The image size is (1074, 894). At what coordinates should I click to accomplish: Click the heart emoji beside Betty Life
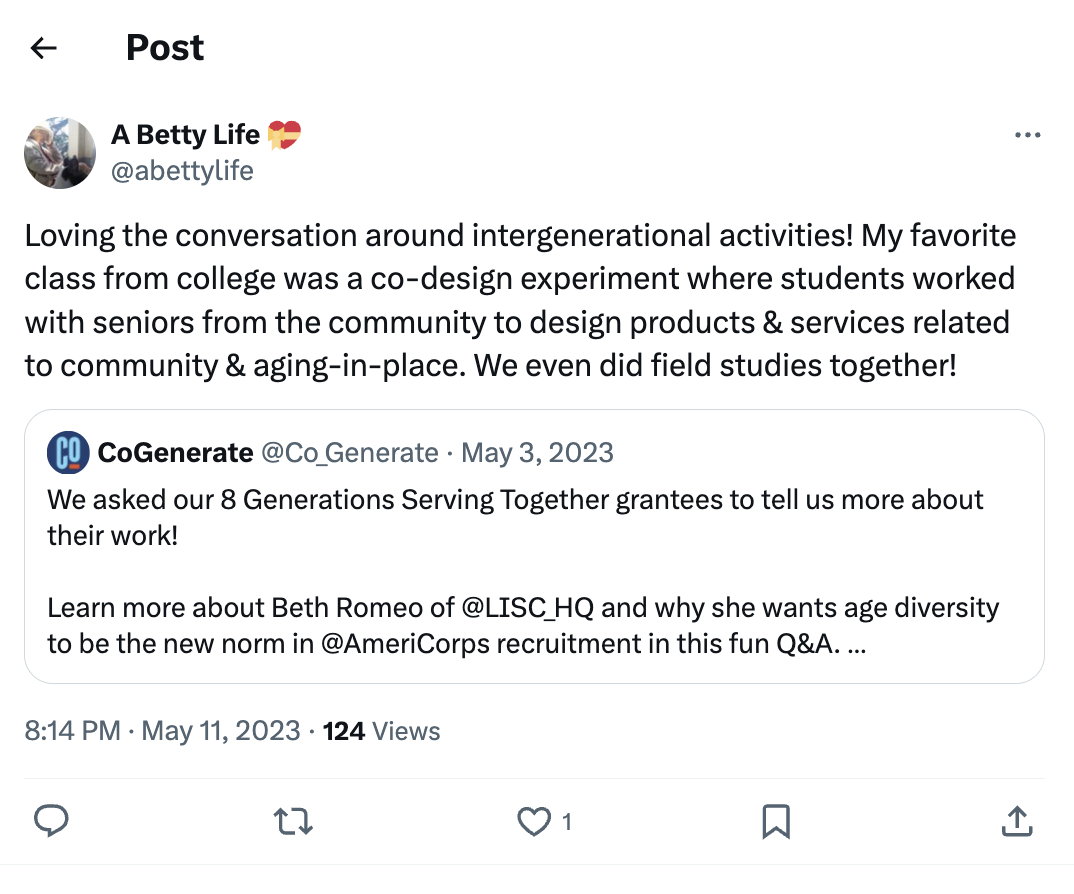pyautogui.click(x=284, y=134)
